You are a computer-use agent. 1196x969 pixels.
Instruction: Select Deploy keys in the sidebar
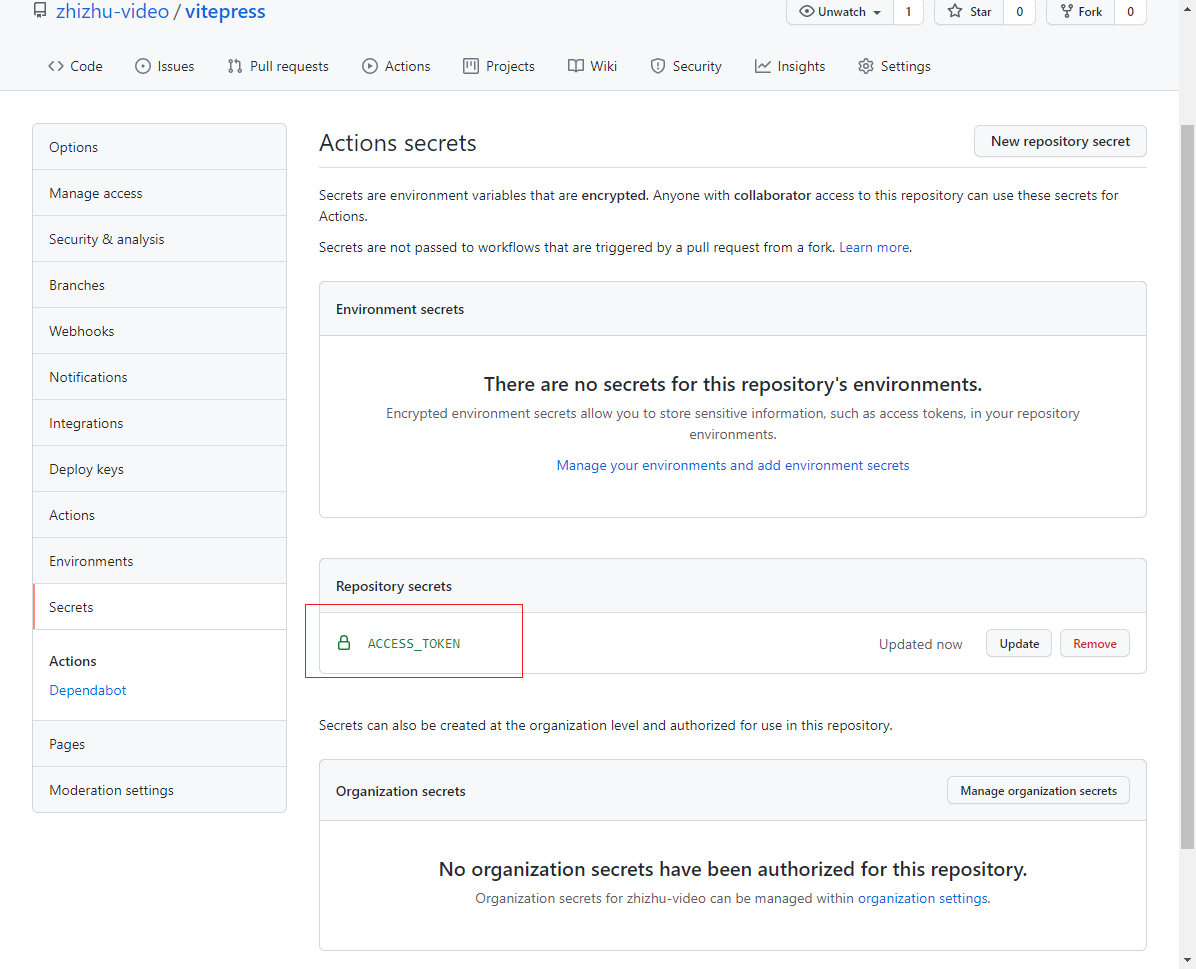click(x=86, y=469)
